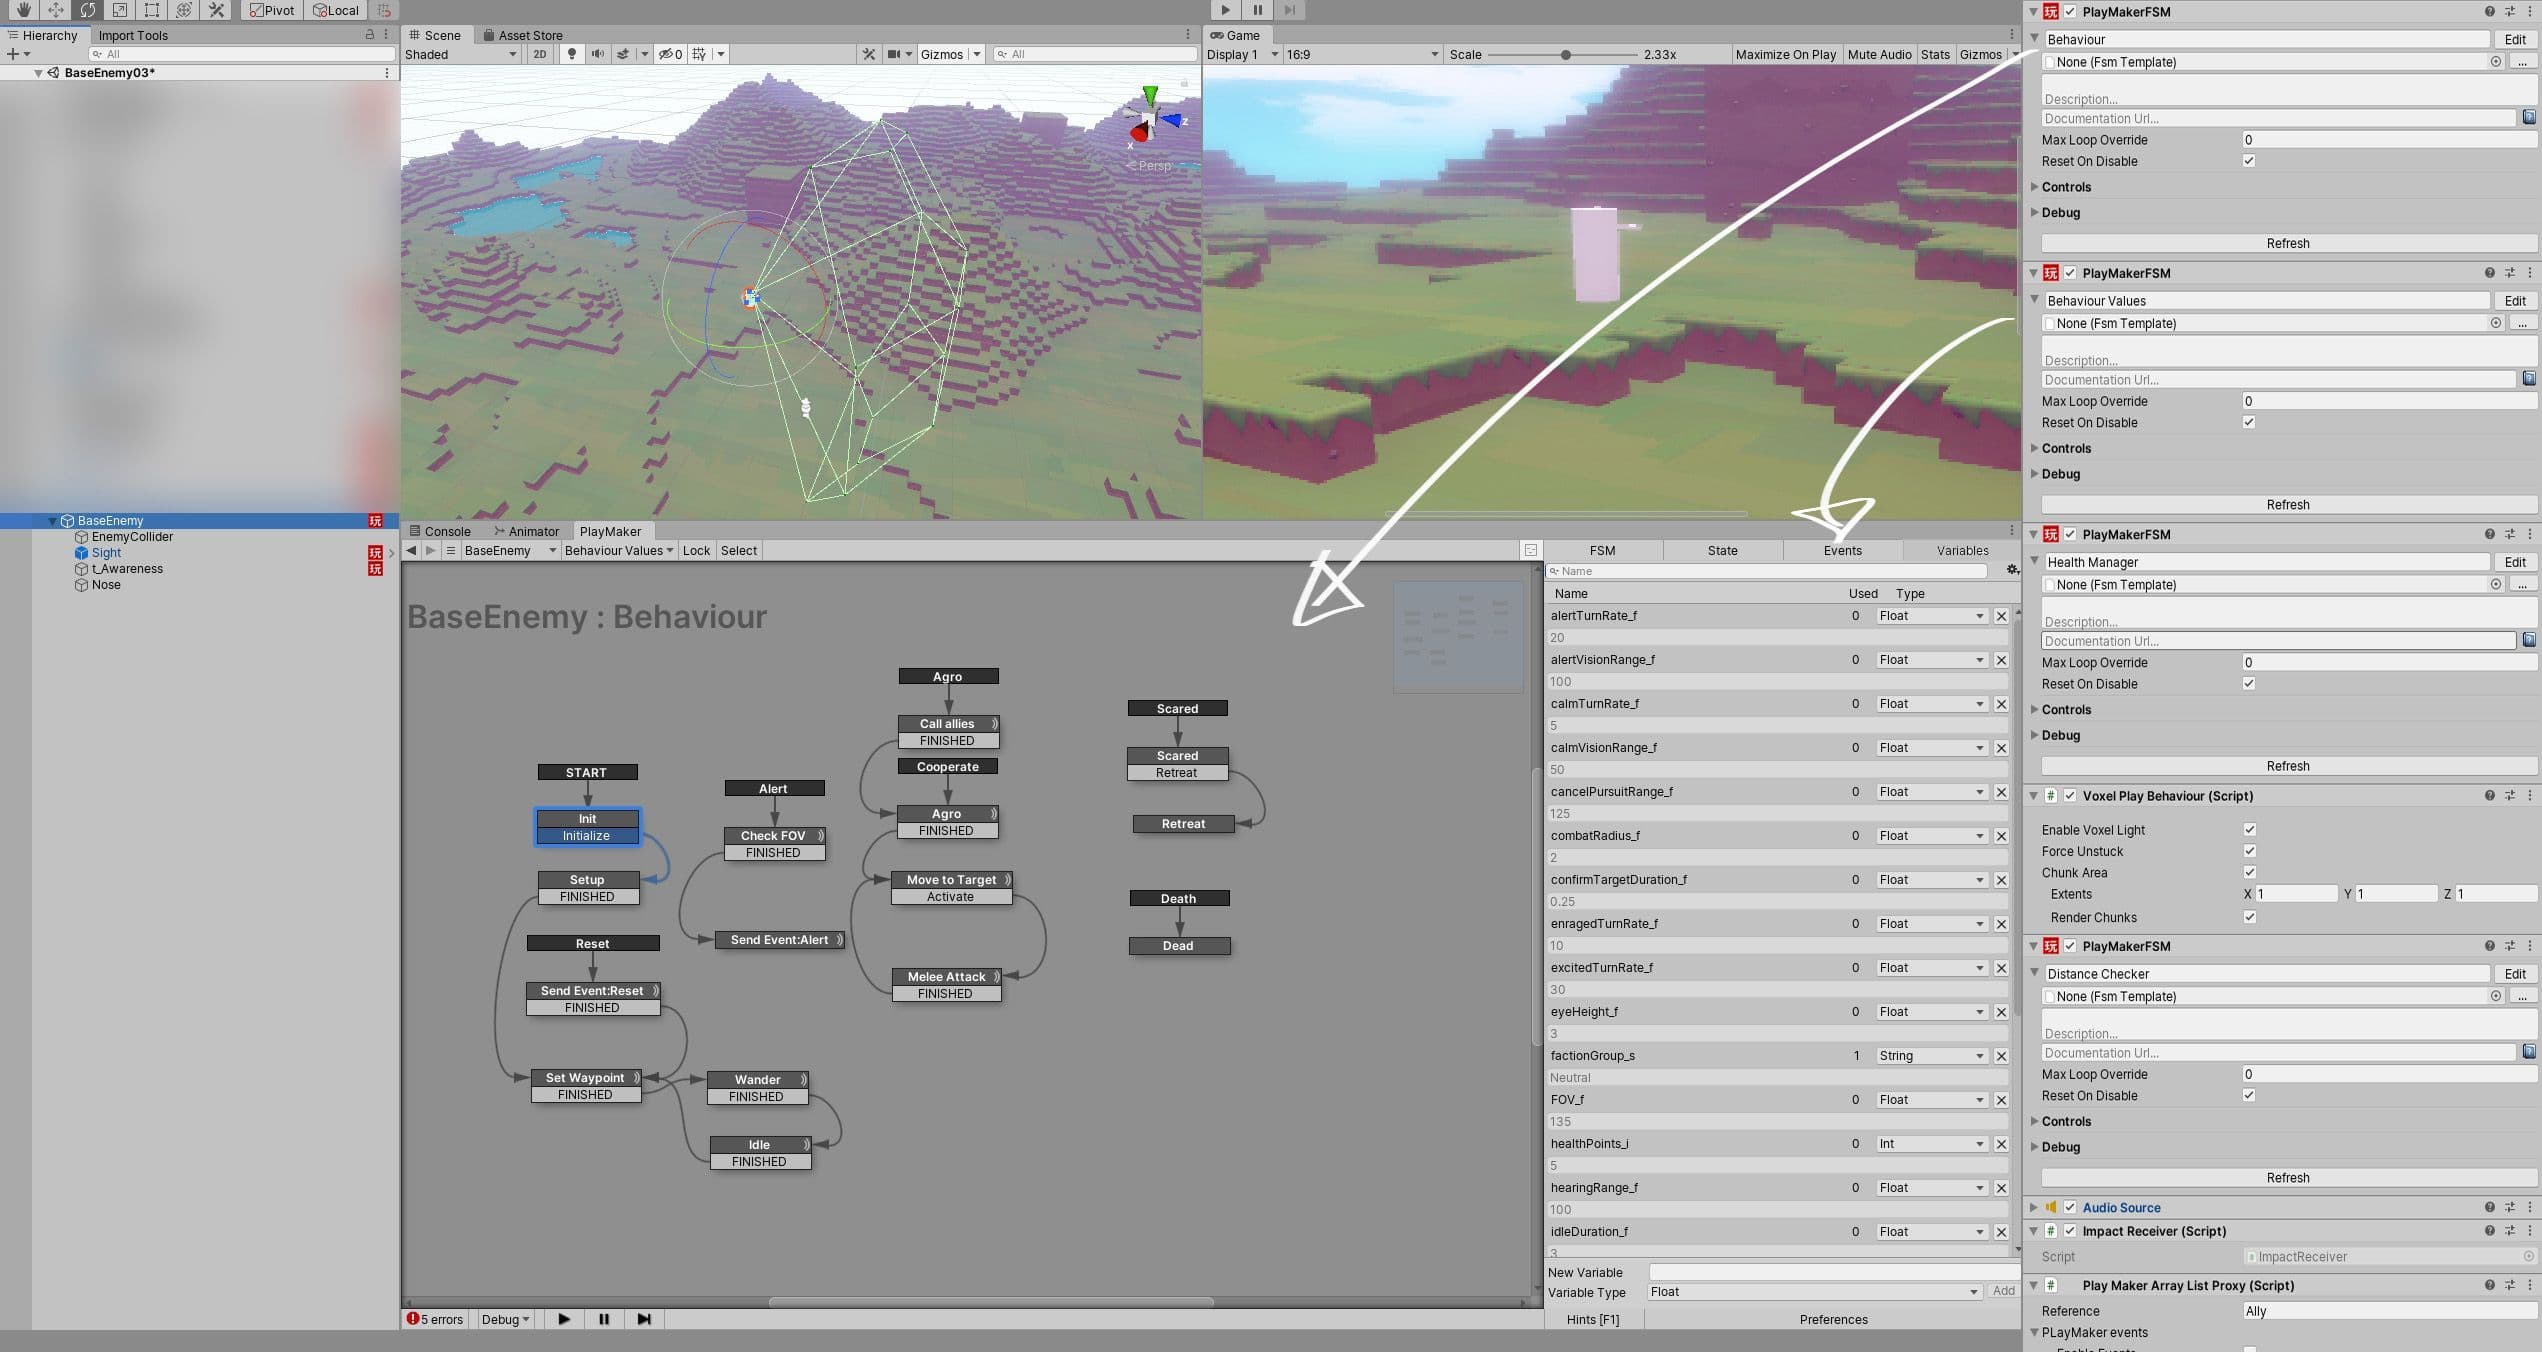Image resolution: width=2542 pixels, height=1352 pixels.
Task: Enable Force Unstuck in Voxel Play Behaviour
Action: click(2250, 851)
